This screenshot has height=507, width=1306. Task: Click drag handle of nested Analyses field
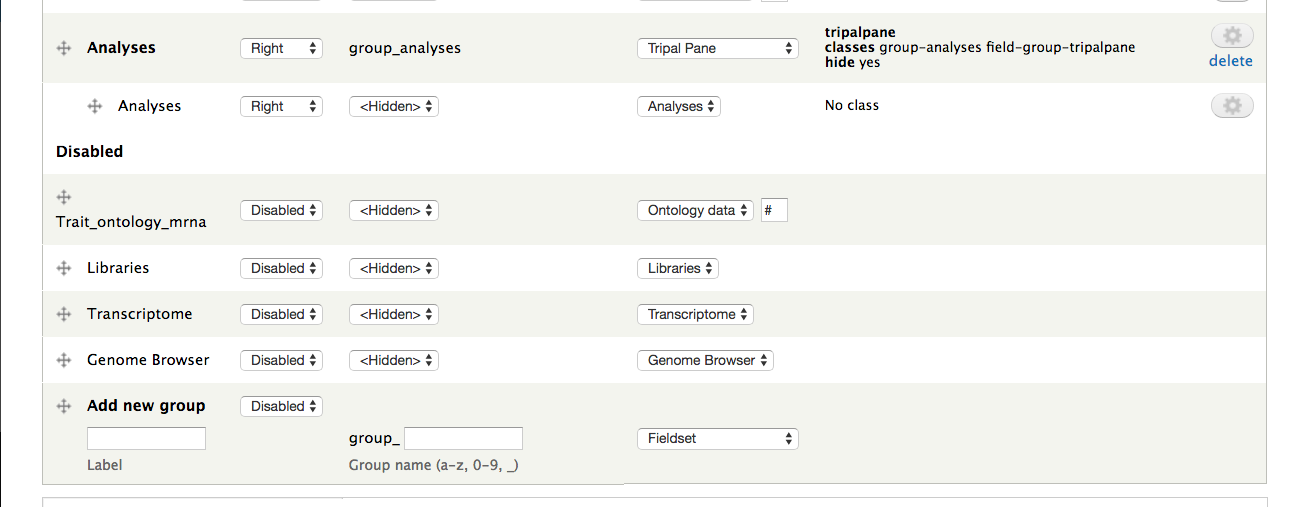click(95, 106)
